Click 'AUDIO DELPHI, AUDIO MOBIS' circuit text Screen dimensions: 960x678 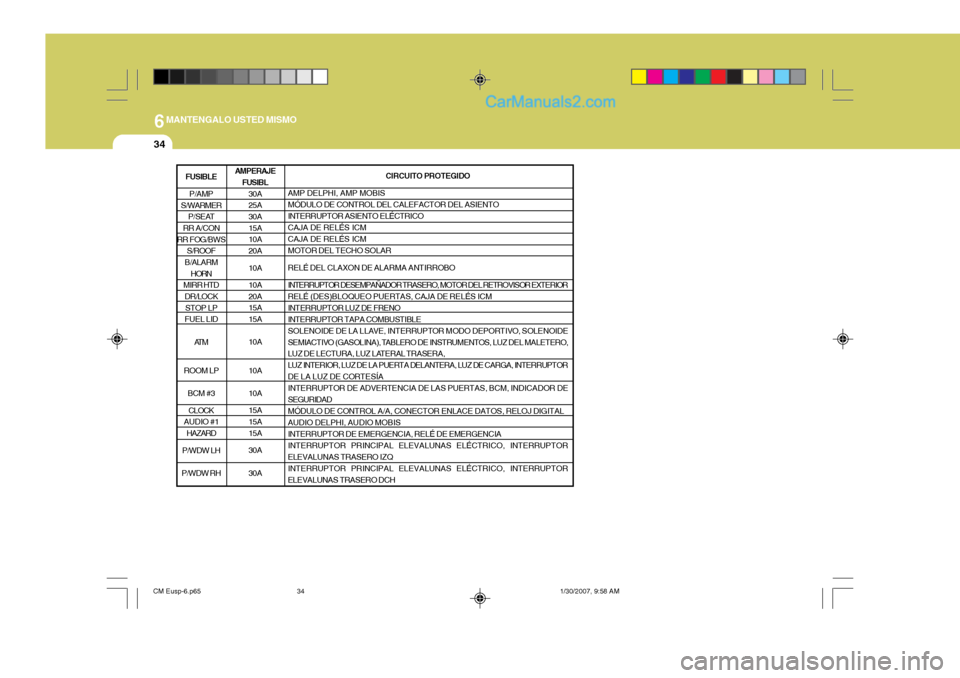[x=344, y=423]
